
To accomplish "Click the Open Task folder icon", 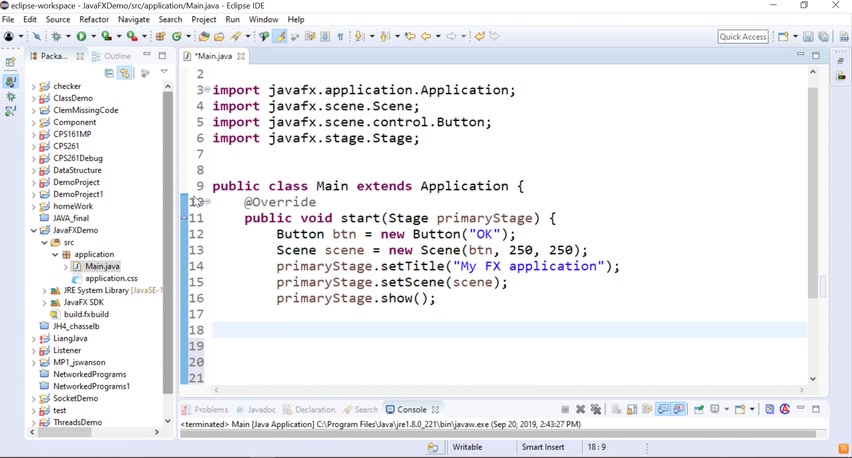I will (219, 36).
